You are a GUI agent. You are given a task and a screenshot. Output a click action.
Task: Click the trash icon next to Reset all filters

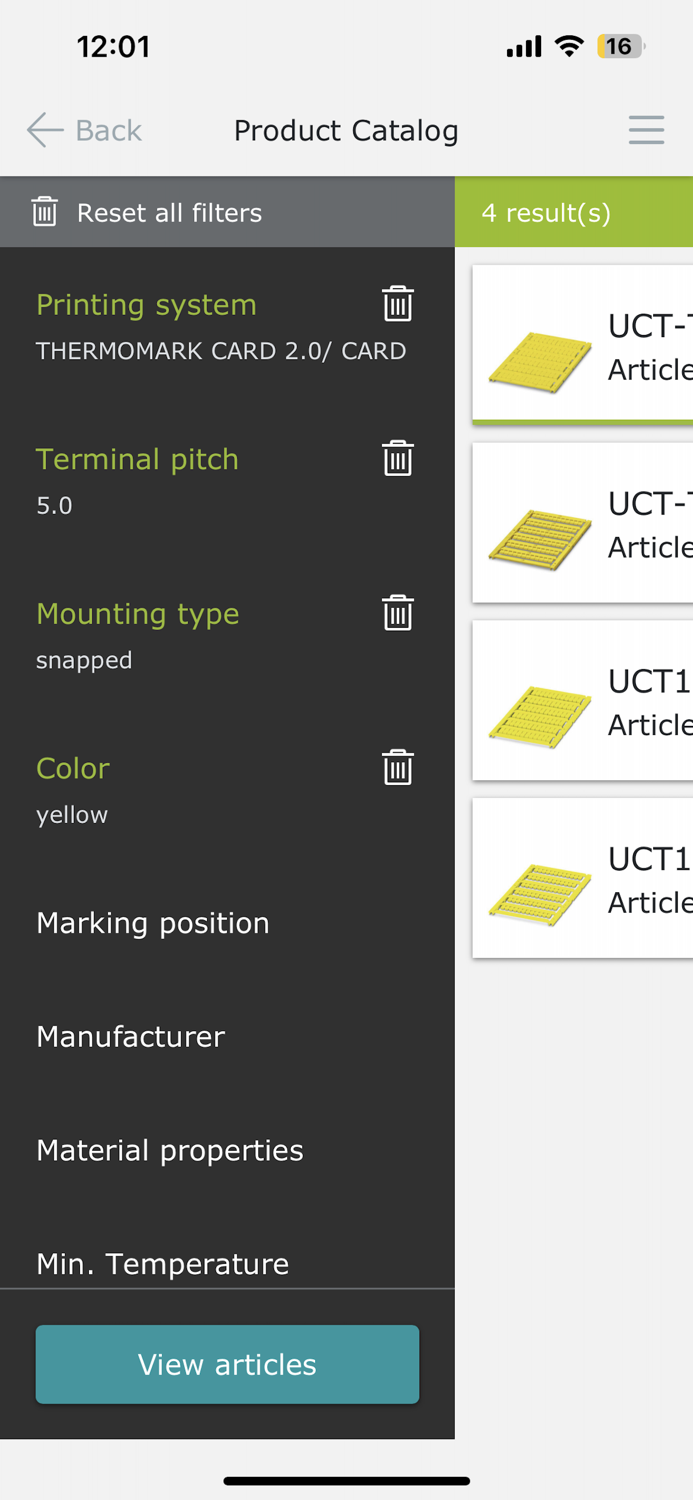[45, 211]
